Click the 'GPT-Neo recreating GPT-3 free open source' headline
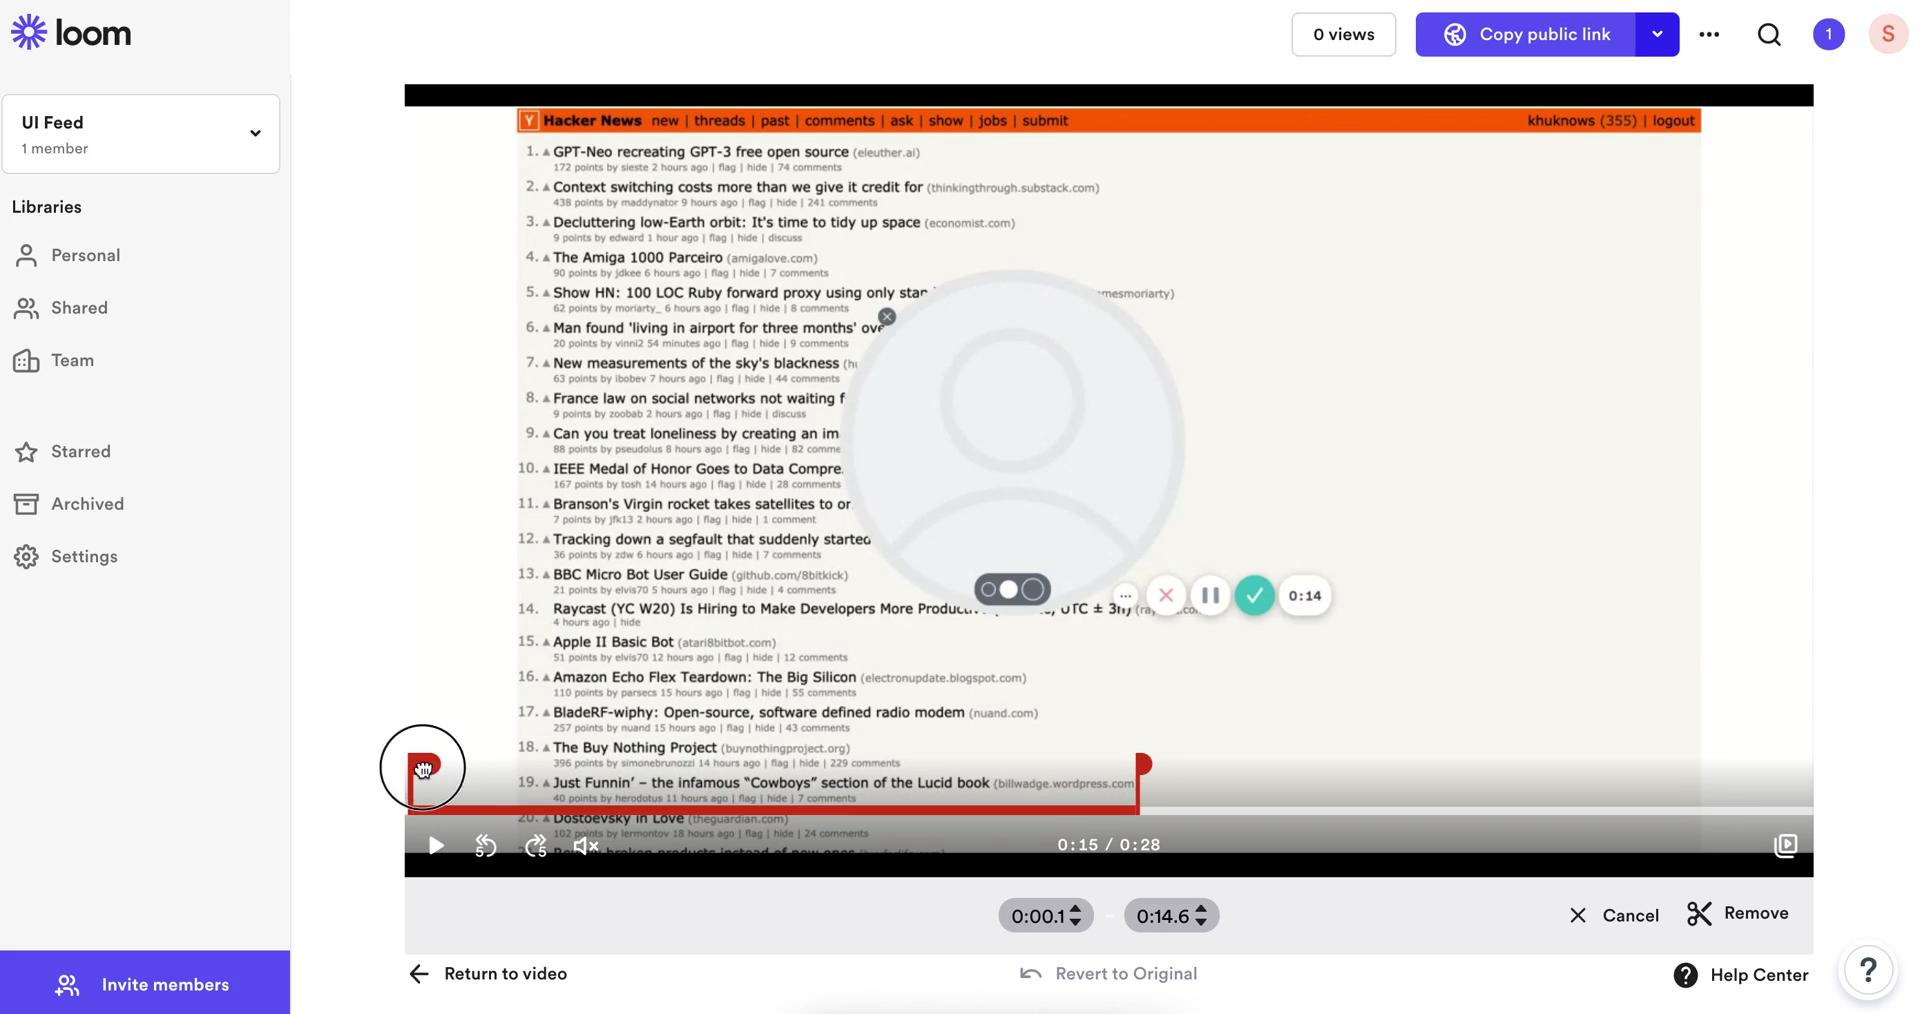This screenshot has height=1014, width=1920. 701,152
